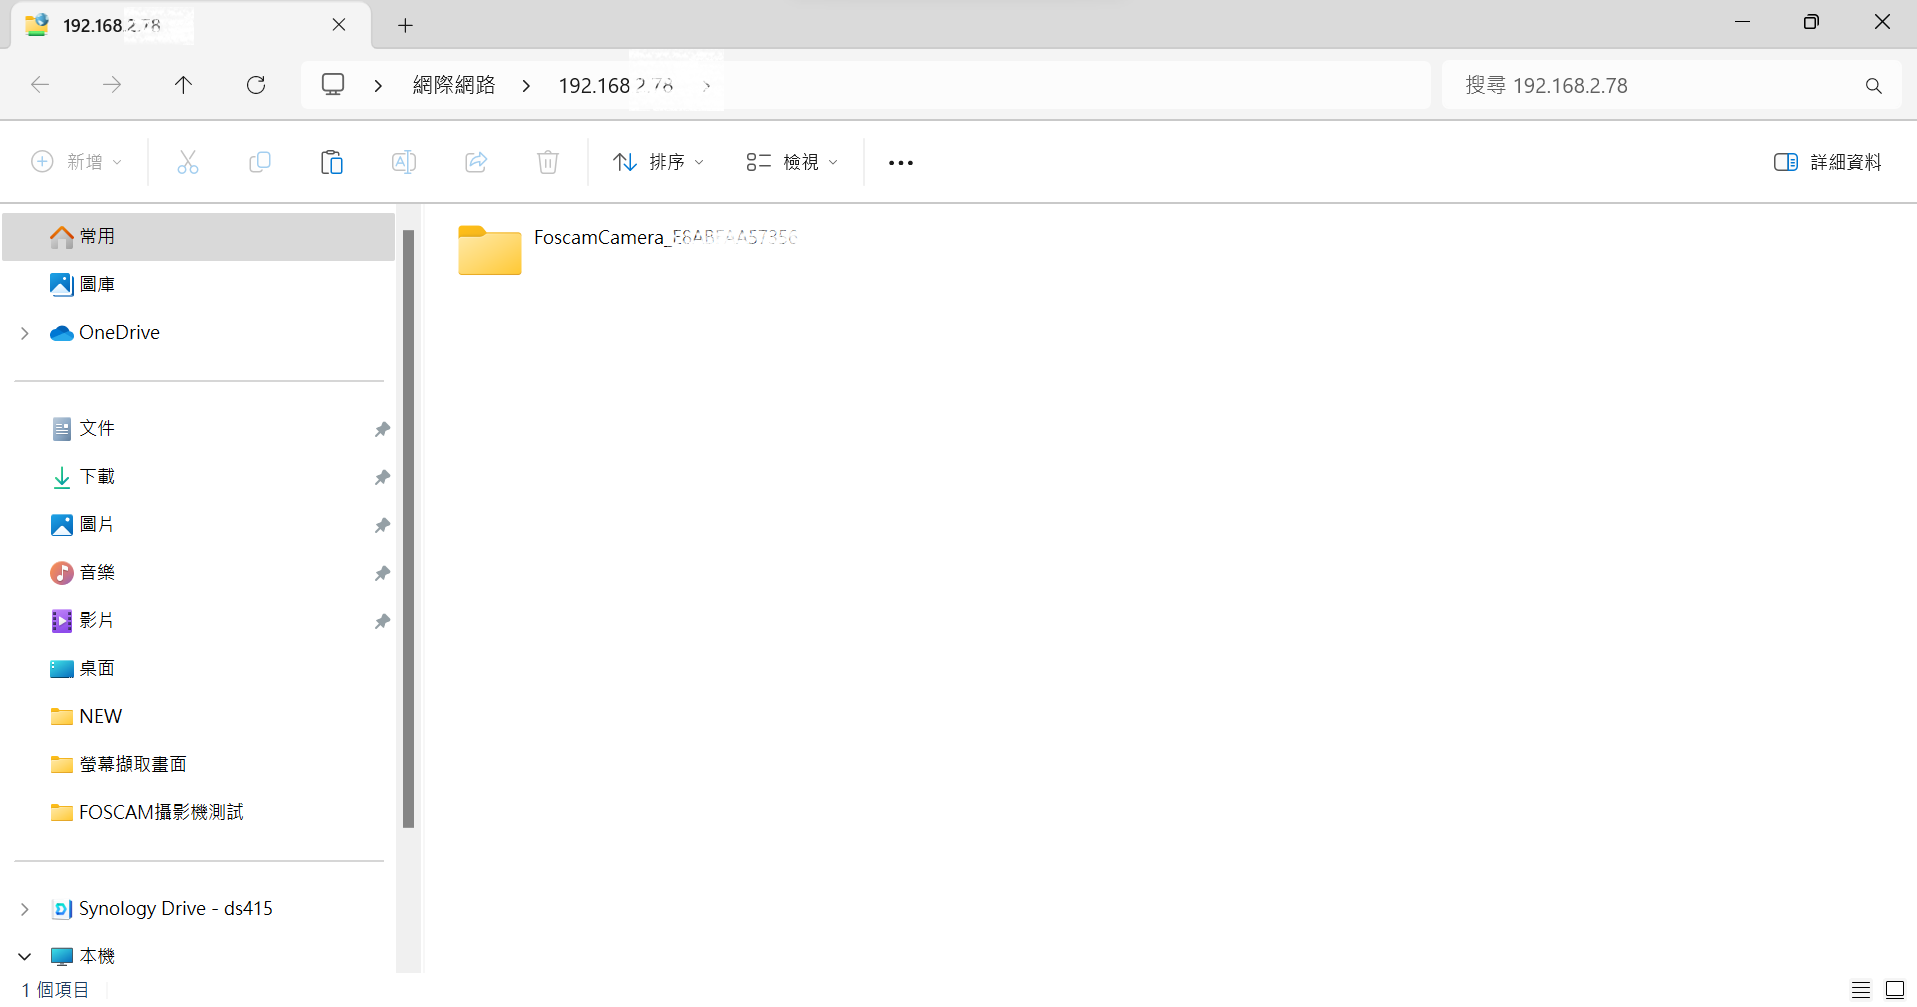Refresh the current folder view

[256, 85]
